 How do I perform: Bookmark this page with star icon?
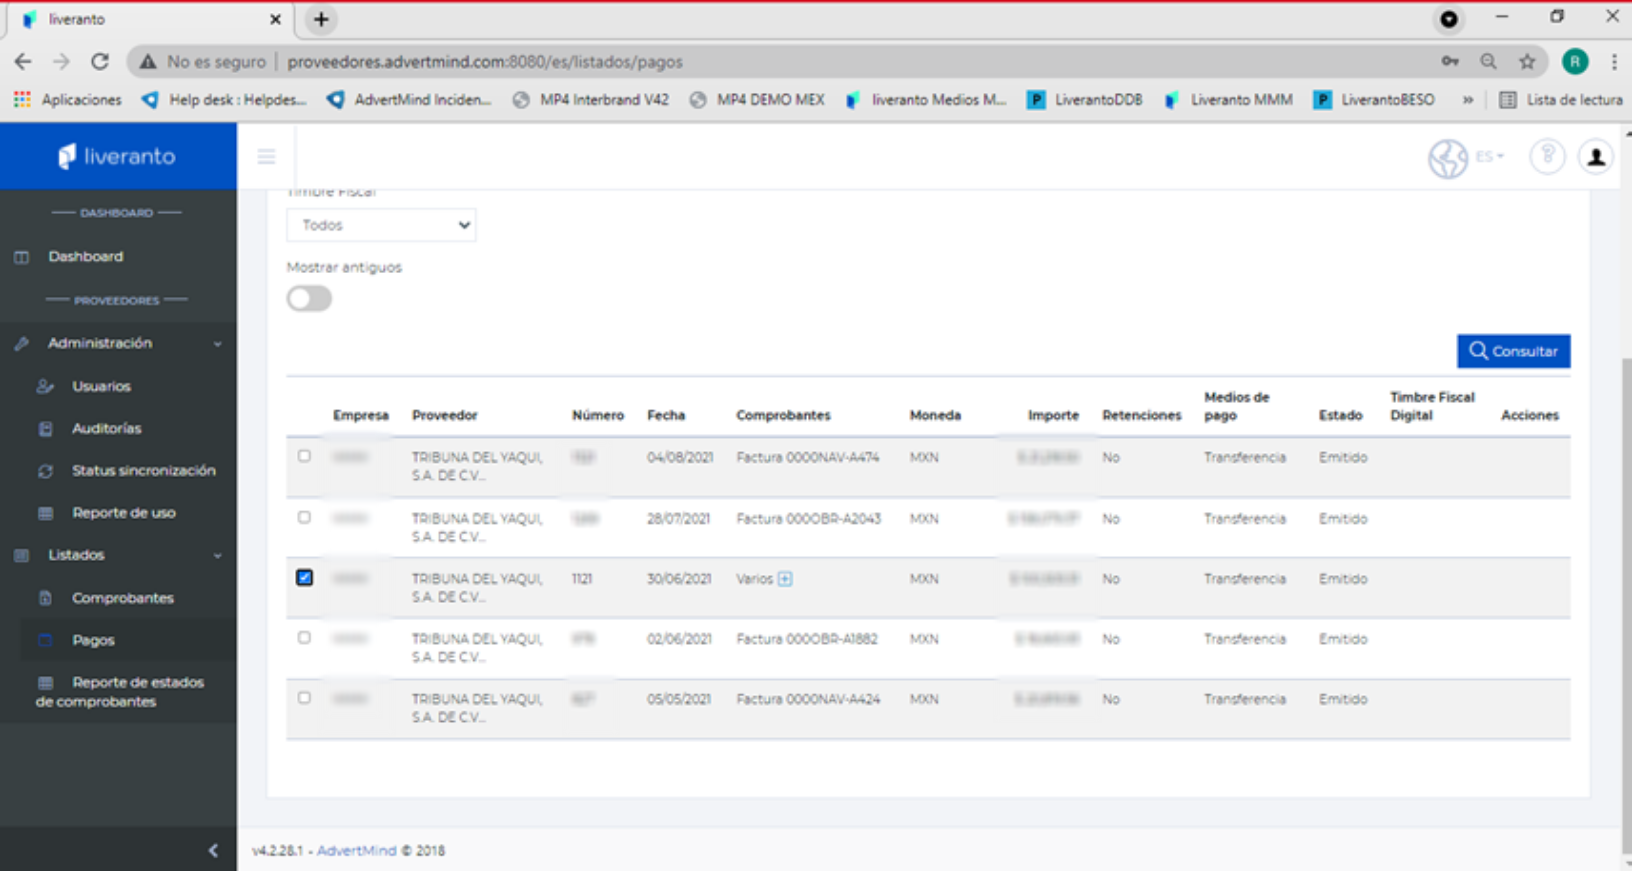point(1527,61)
